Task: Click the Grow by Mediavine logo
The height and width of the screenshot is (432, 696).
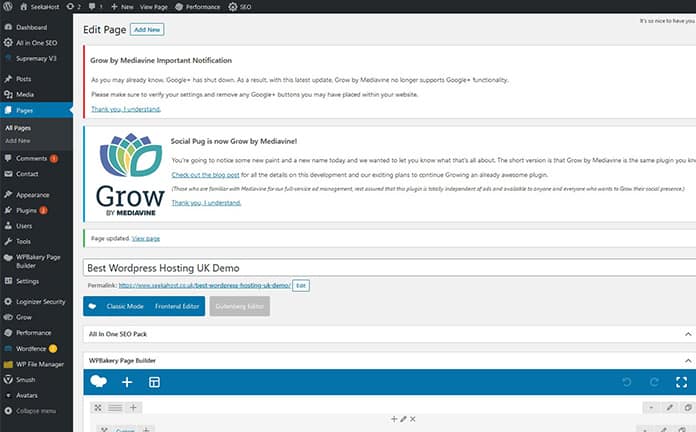Action: click(x=130, y=174)
